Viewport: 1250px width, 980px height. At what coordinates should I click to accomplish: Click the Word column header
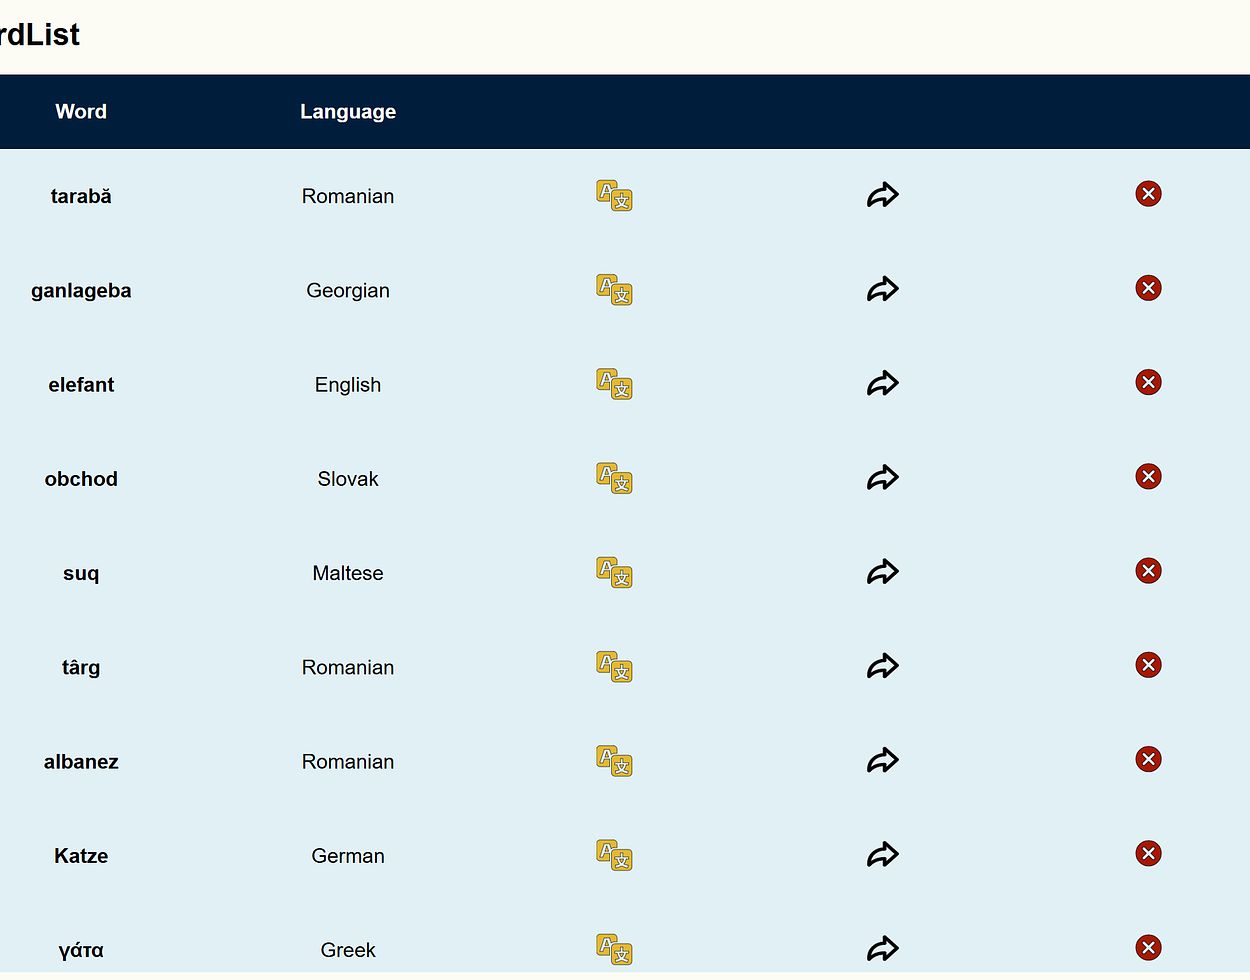pyautogui.click(x=81, y=112)
